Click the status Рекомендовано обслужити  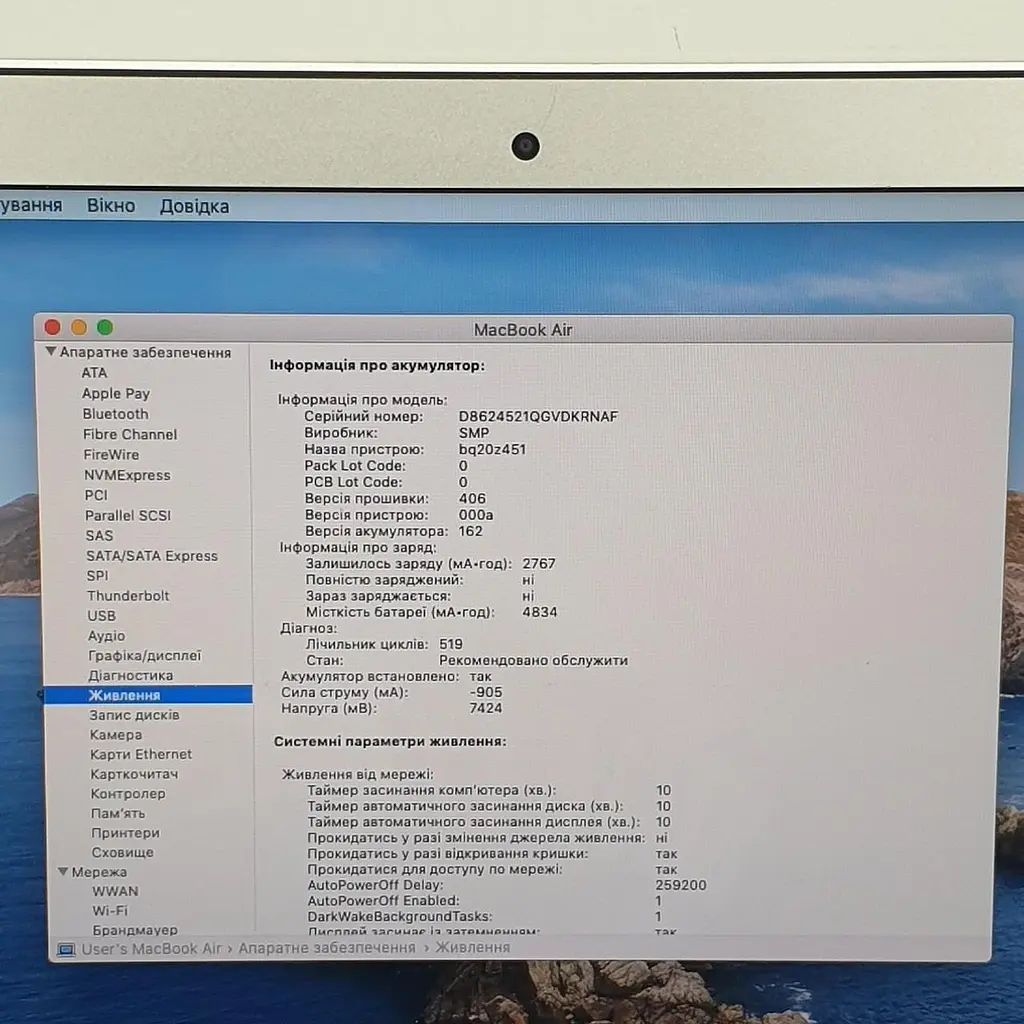click(534, 660)
